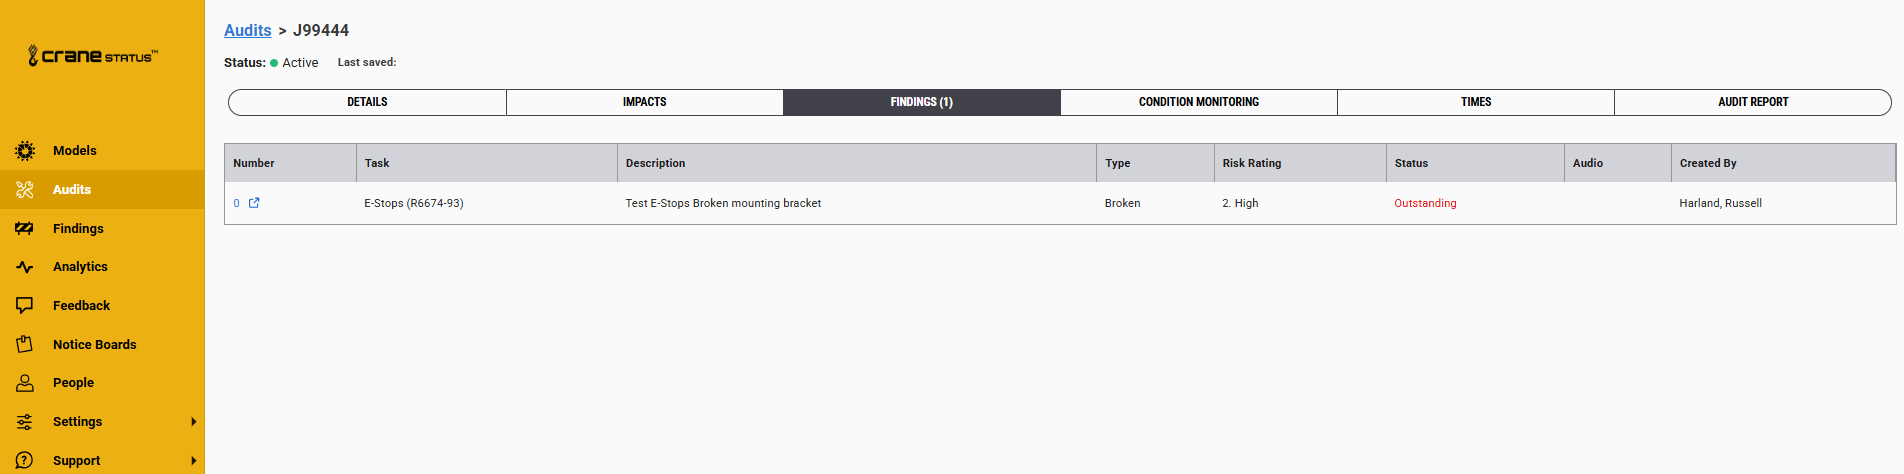Click the Support question mark icon

[x=25, y=460]
